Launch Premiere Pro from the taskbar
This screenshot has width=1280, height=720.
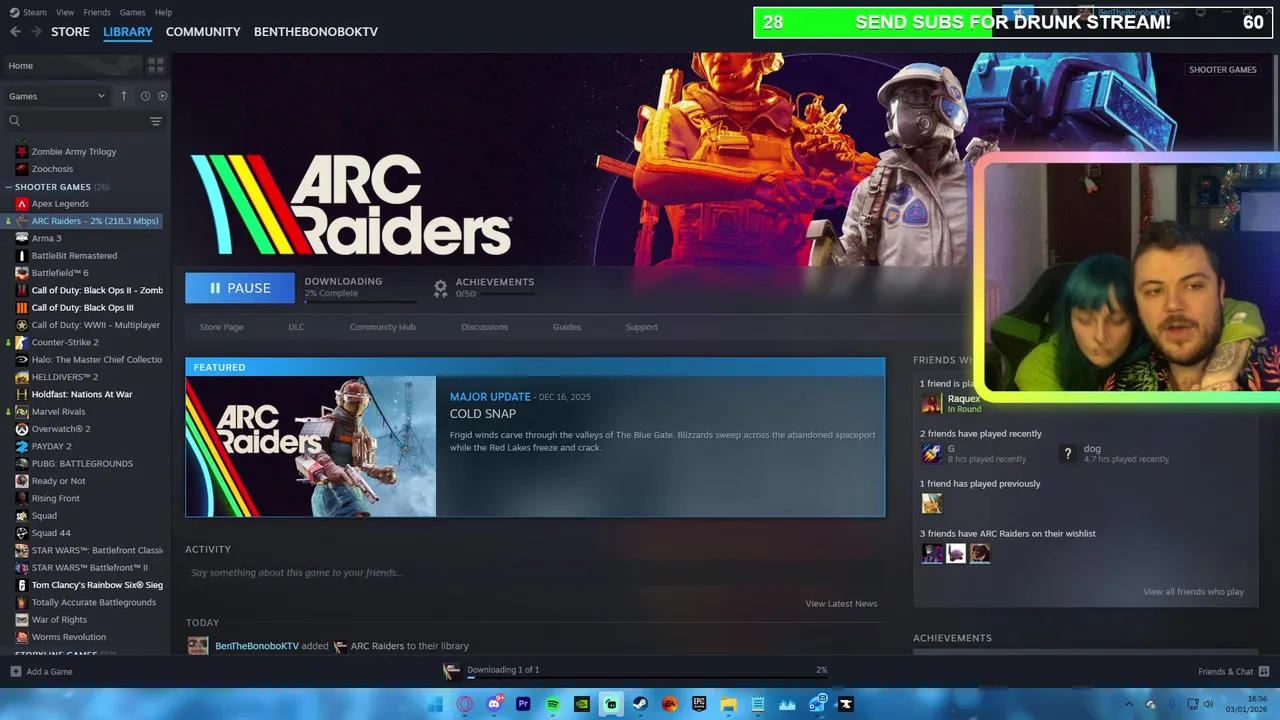[523, 704]
